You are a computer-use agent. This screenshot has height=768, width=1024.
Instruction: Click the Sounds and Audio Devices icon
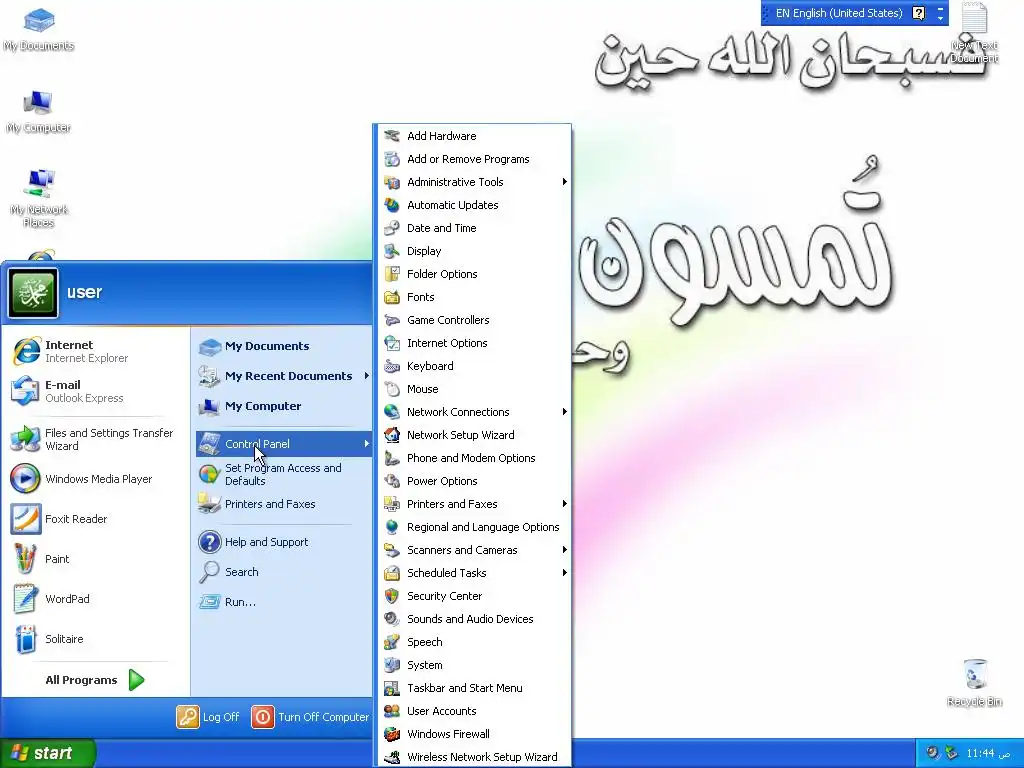coord(392,619)
